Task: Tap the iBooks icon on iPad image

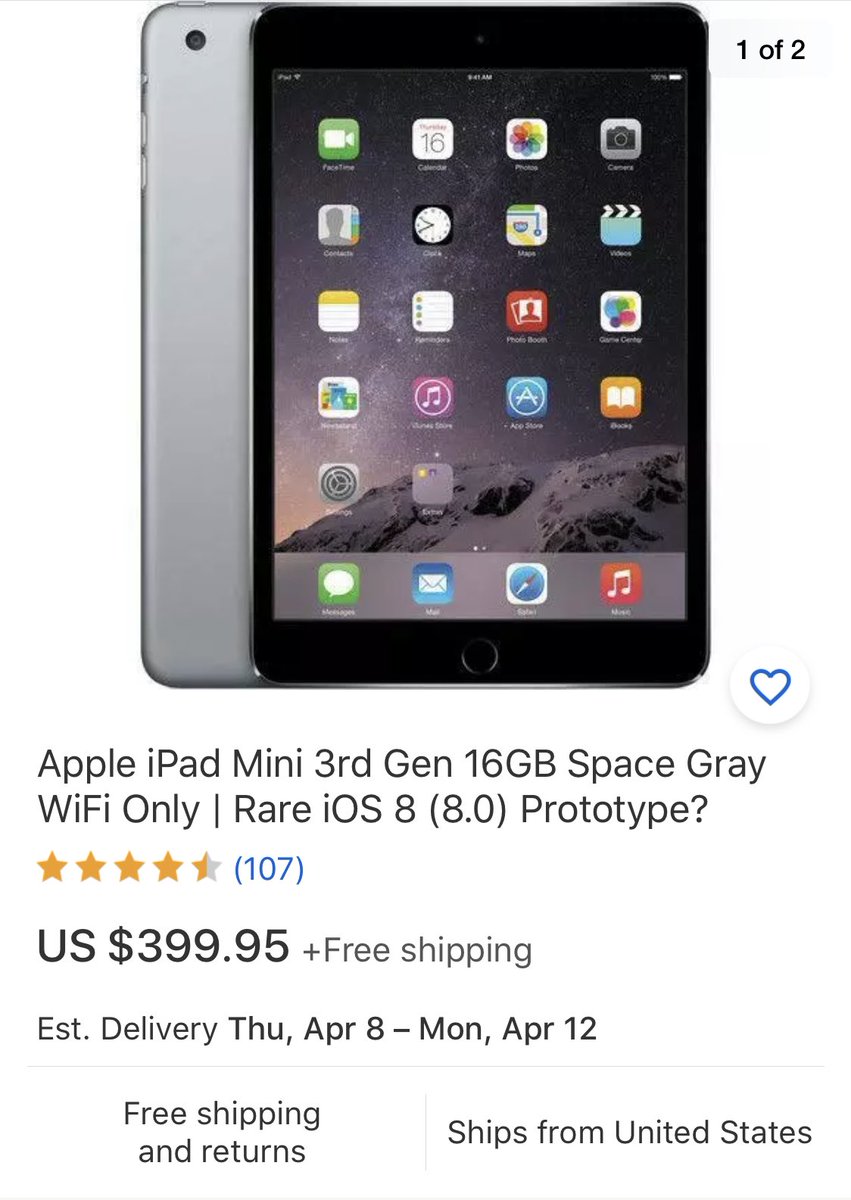Action: (620, 398)
